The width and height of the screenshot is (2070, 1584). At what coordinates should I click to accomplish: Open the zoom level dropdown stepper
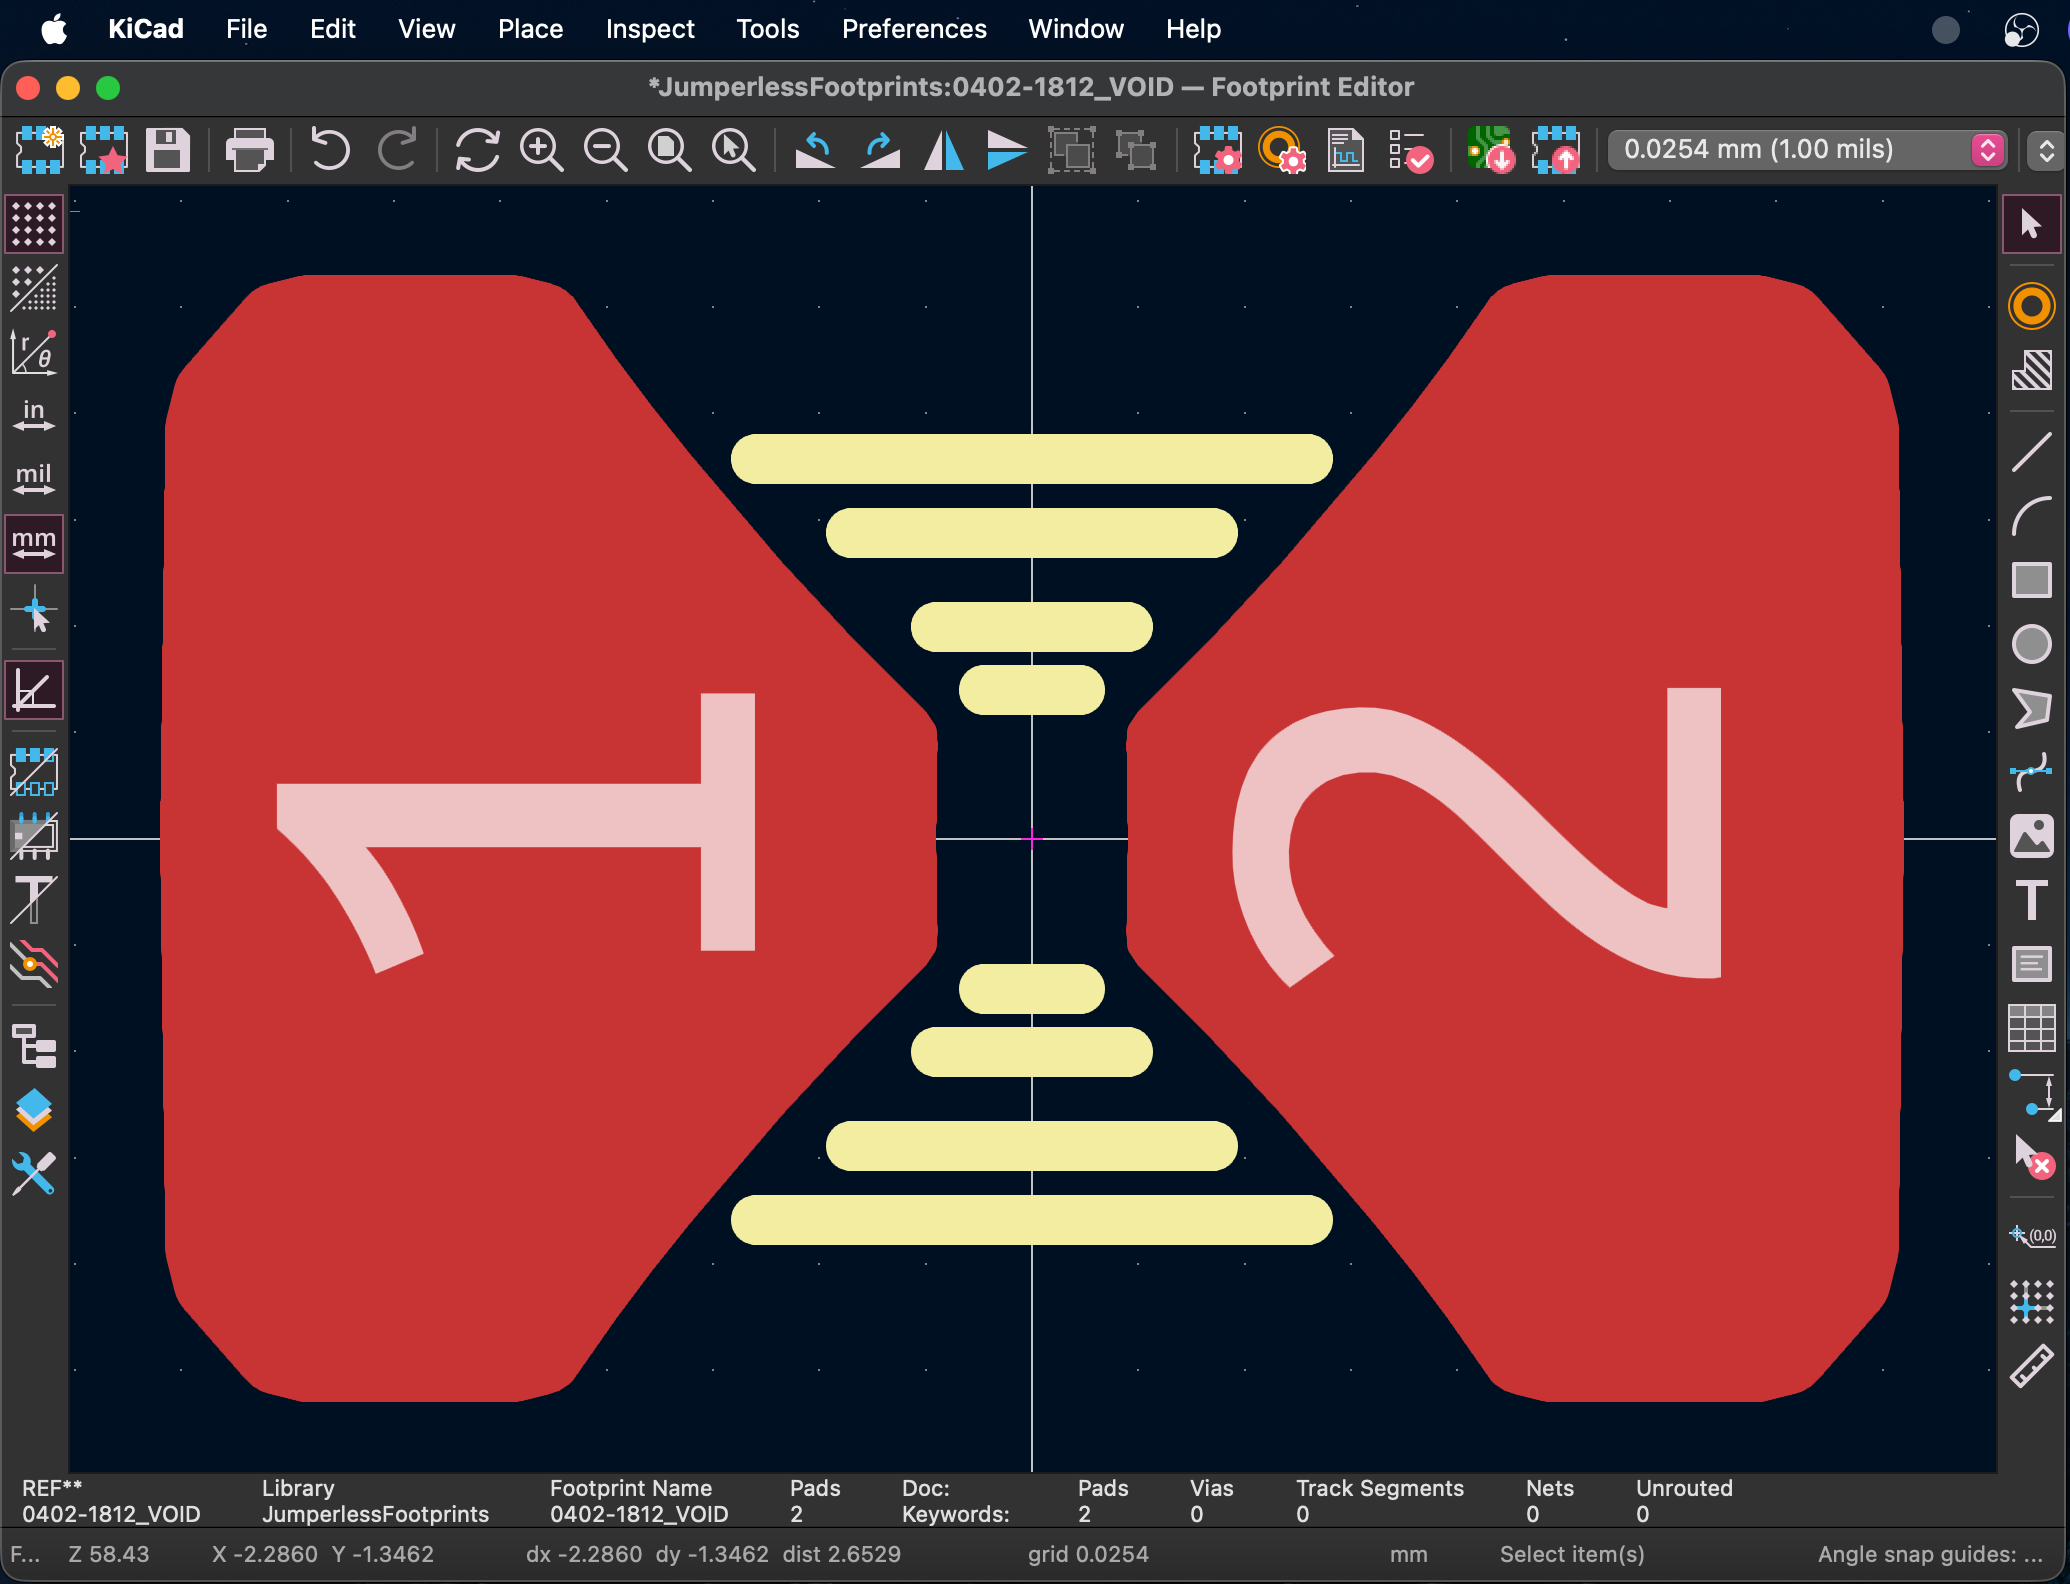2046,150
